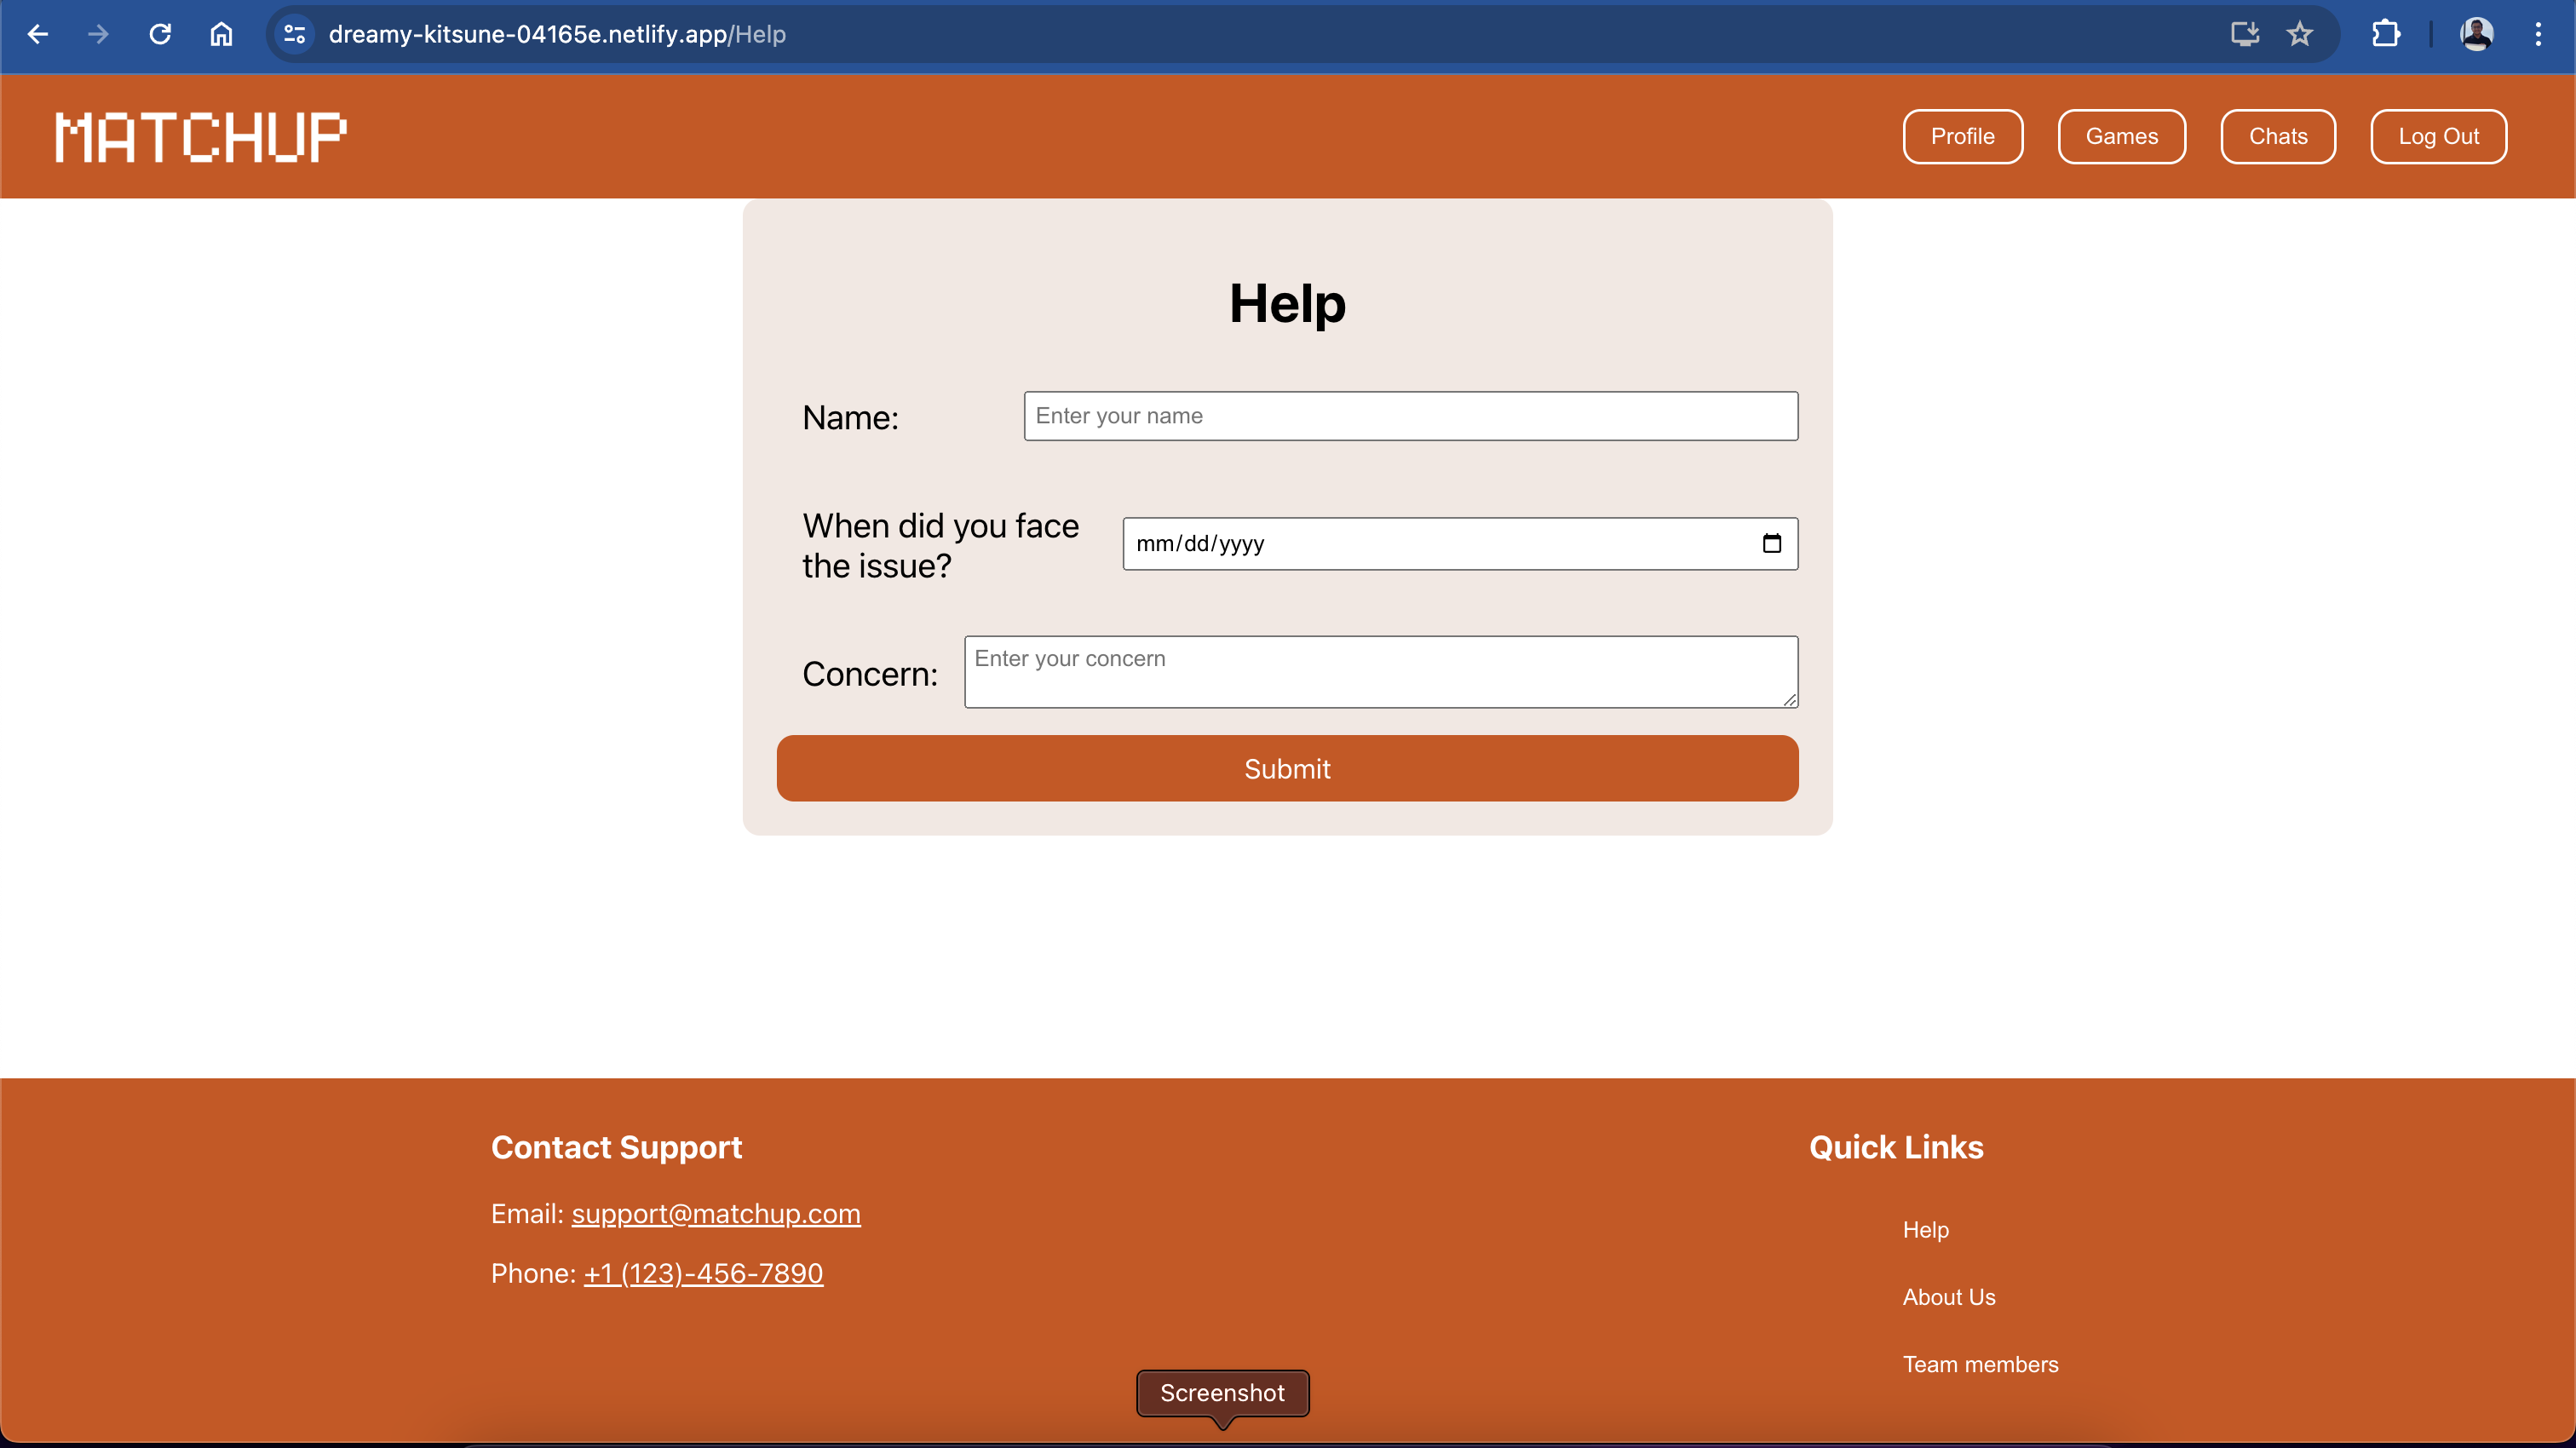
Task: Submit the help form
Action: (1287, 768)
